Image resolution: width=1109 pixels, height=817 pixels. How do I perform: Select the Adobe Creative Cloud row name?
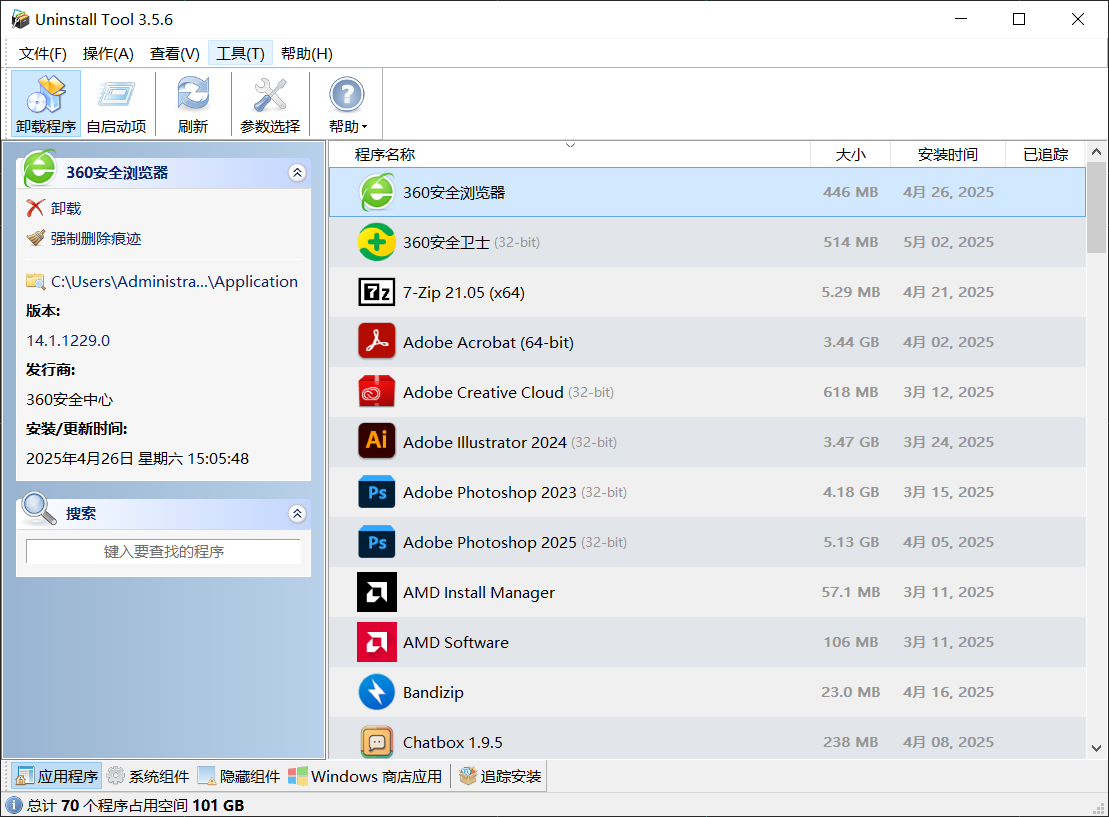click(483, 393)
